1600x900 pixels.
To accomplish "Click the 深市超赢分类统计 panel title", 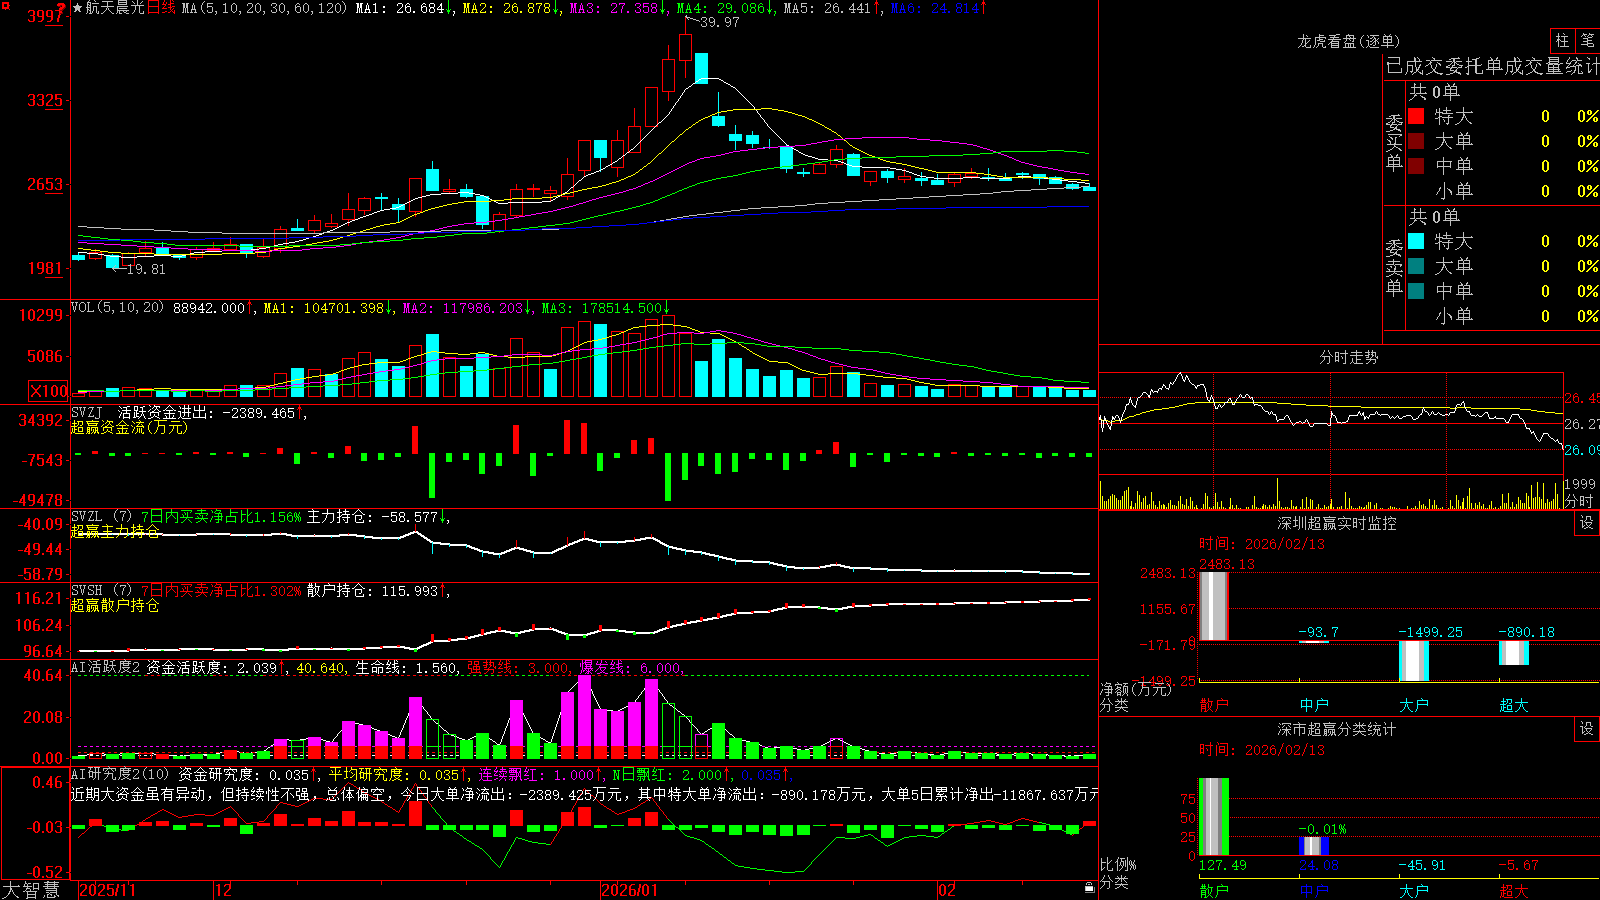I will click(x=1337, y=729).
